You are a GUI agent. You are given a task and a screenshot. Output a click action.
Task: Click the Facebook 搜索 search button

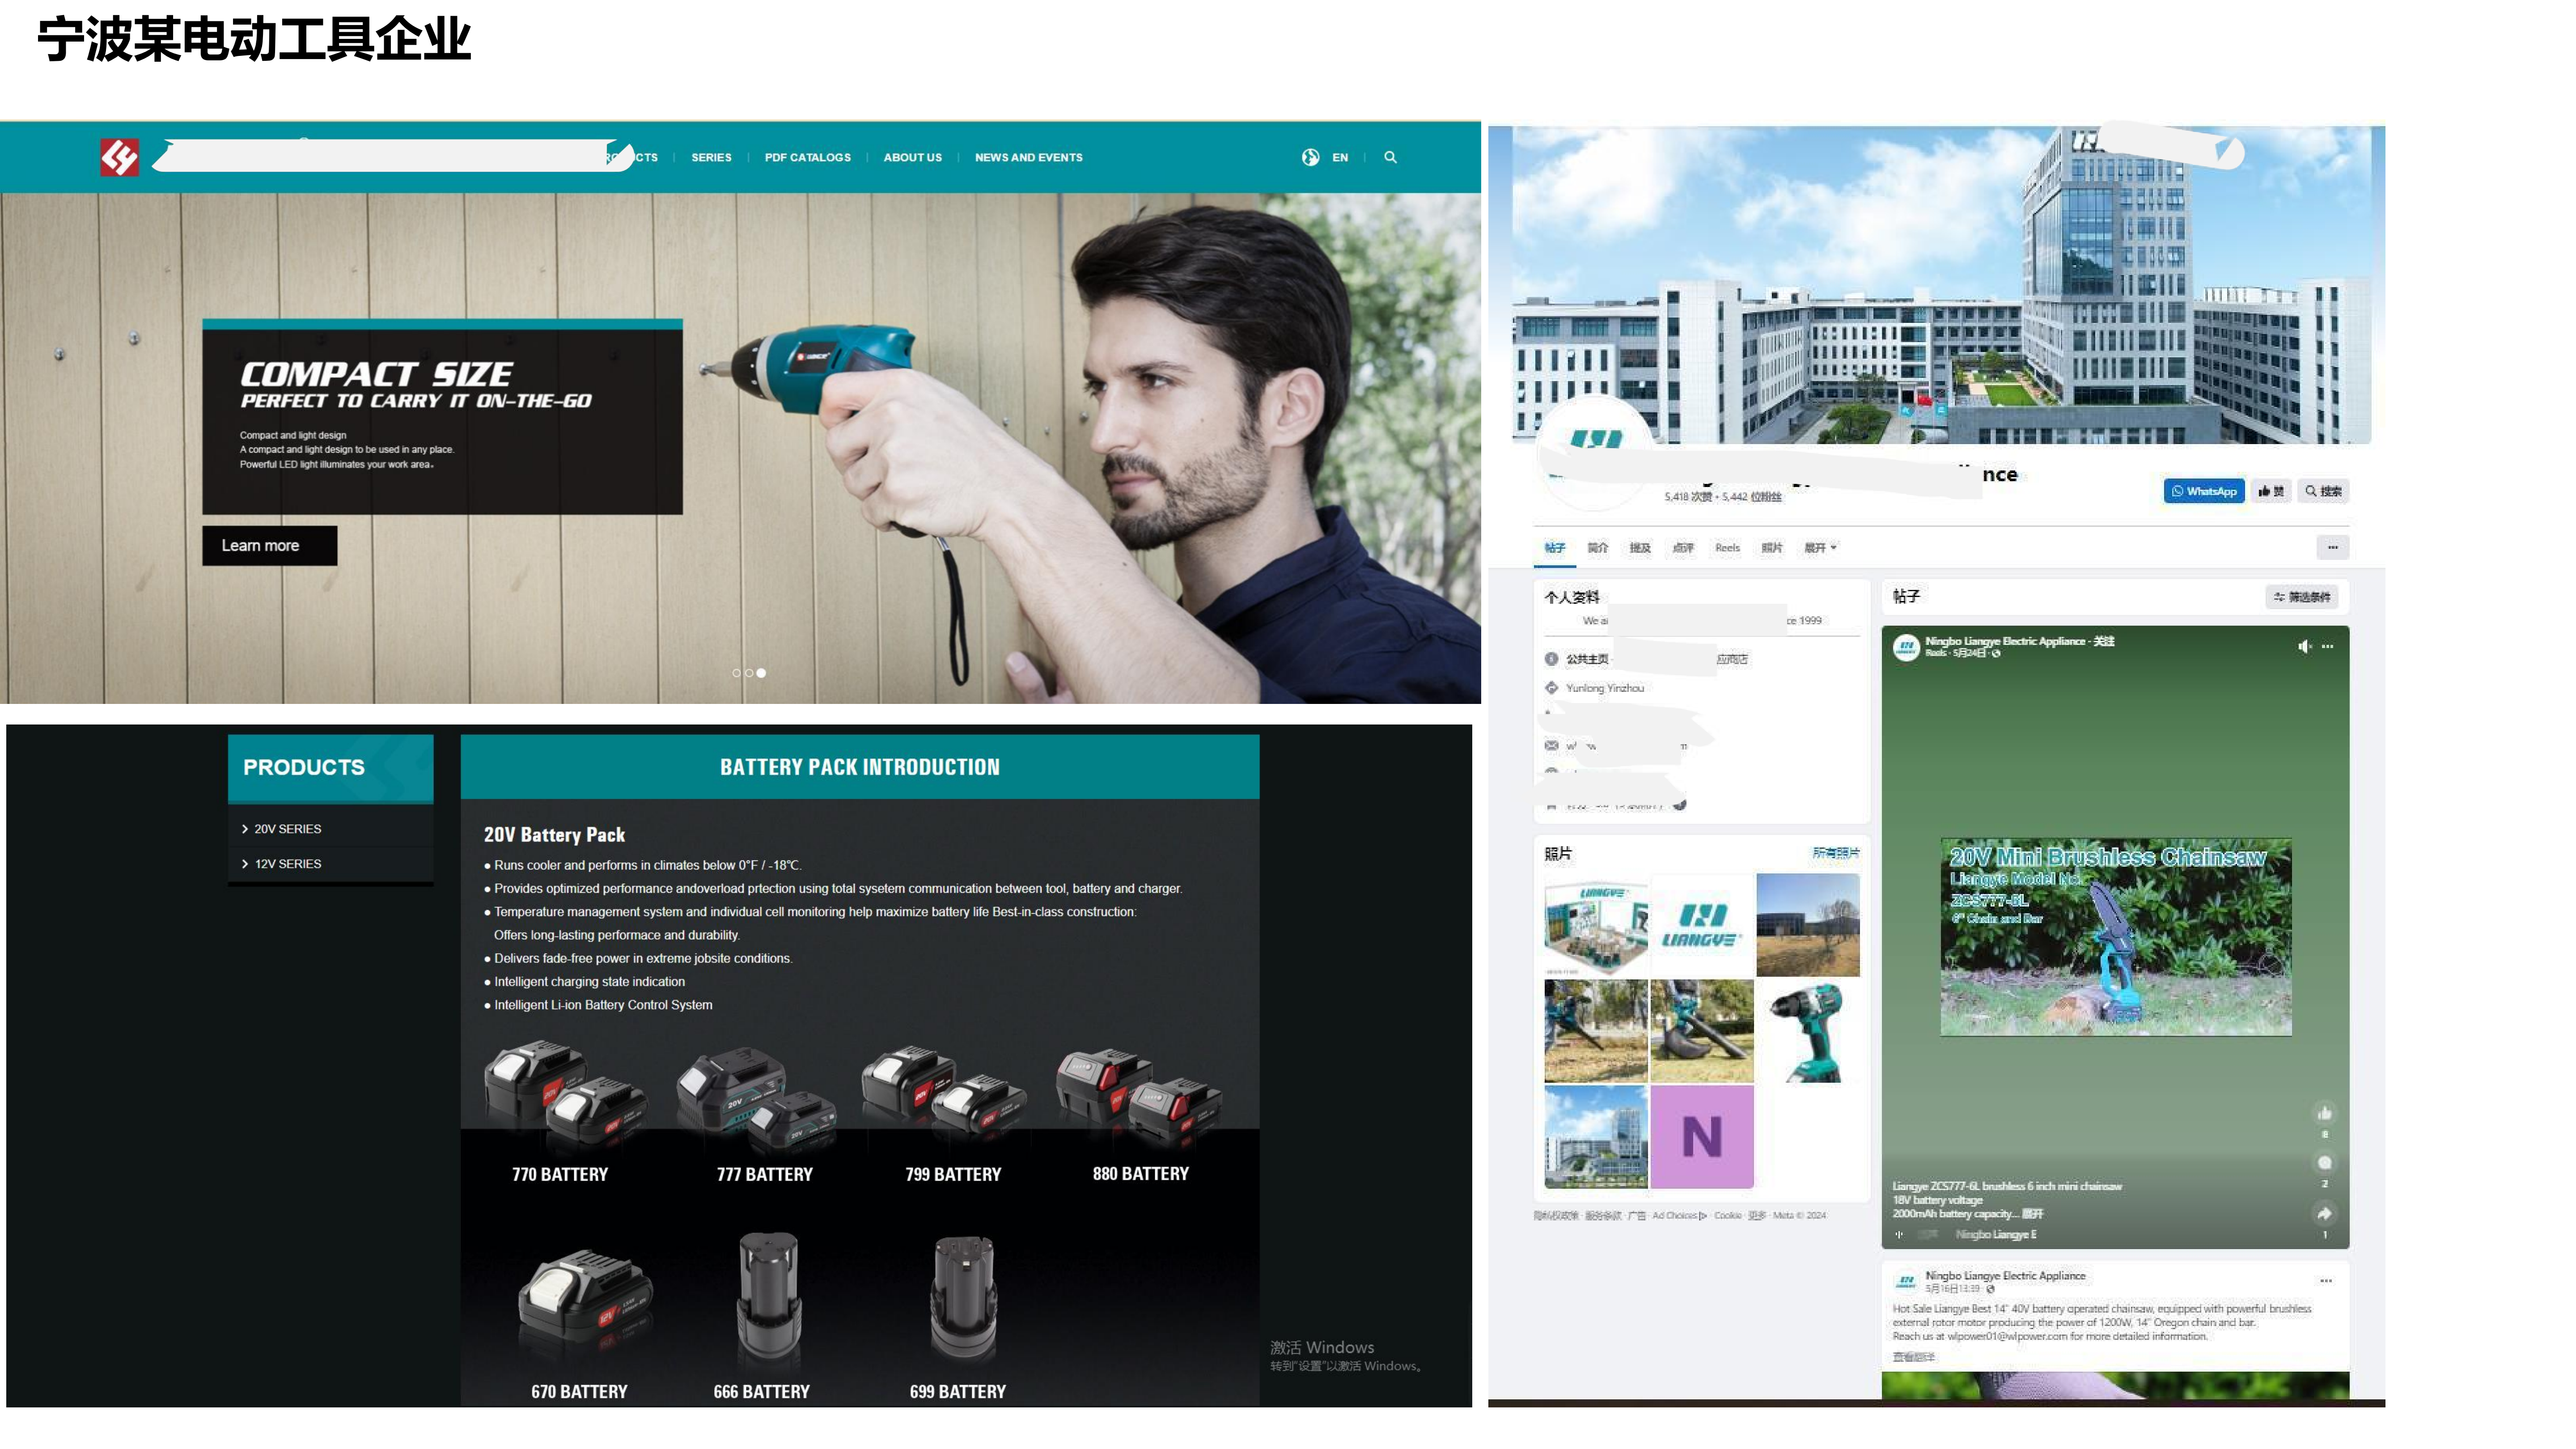2323,491
